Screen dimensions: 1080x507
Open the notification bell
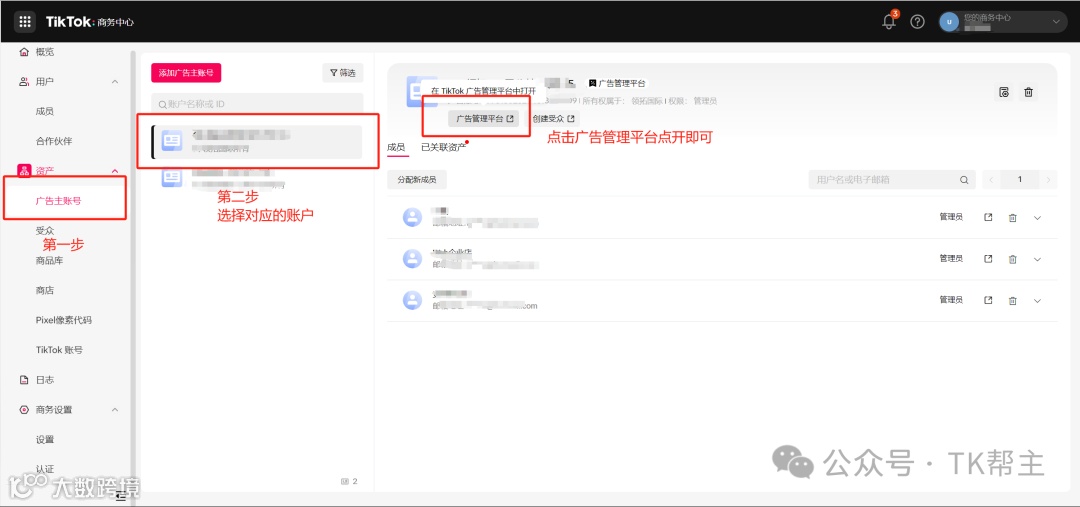coord(889,21)
